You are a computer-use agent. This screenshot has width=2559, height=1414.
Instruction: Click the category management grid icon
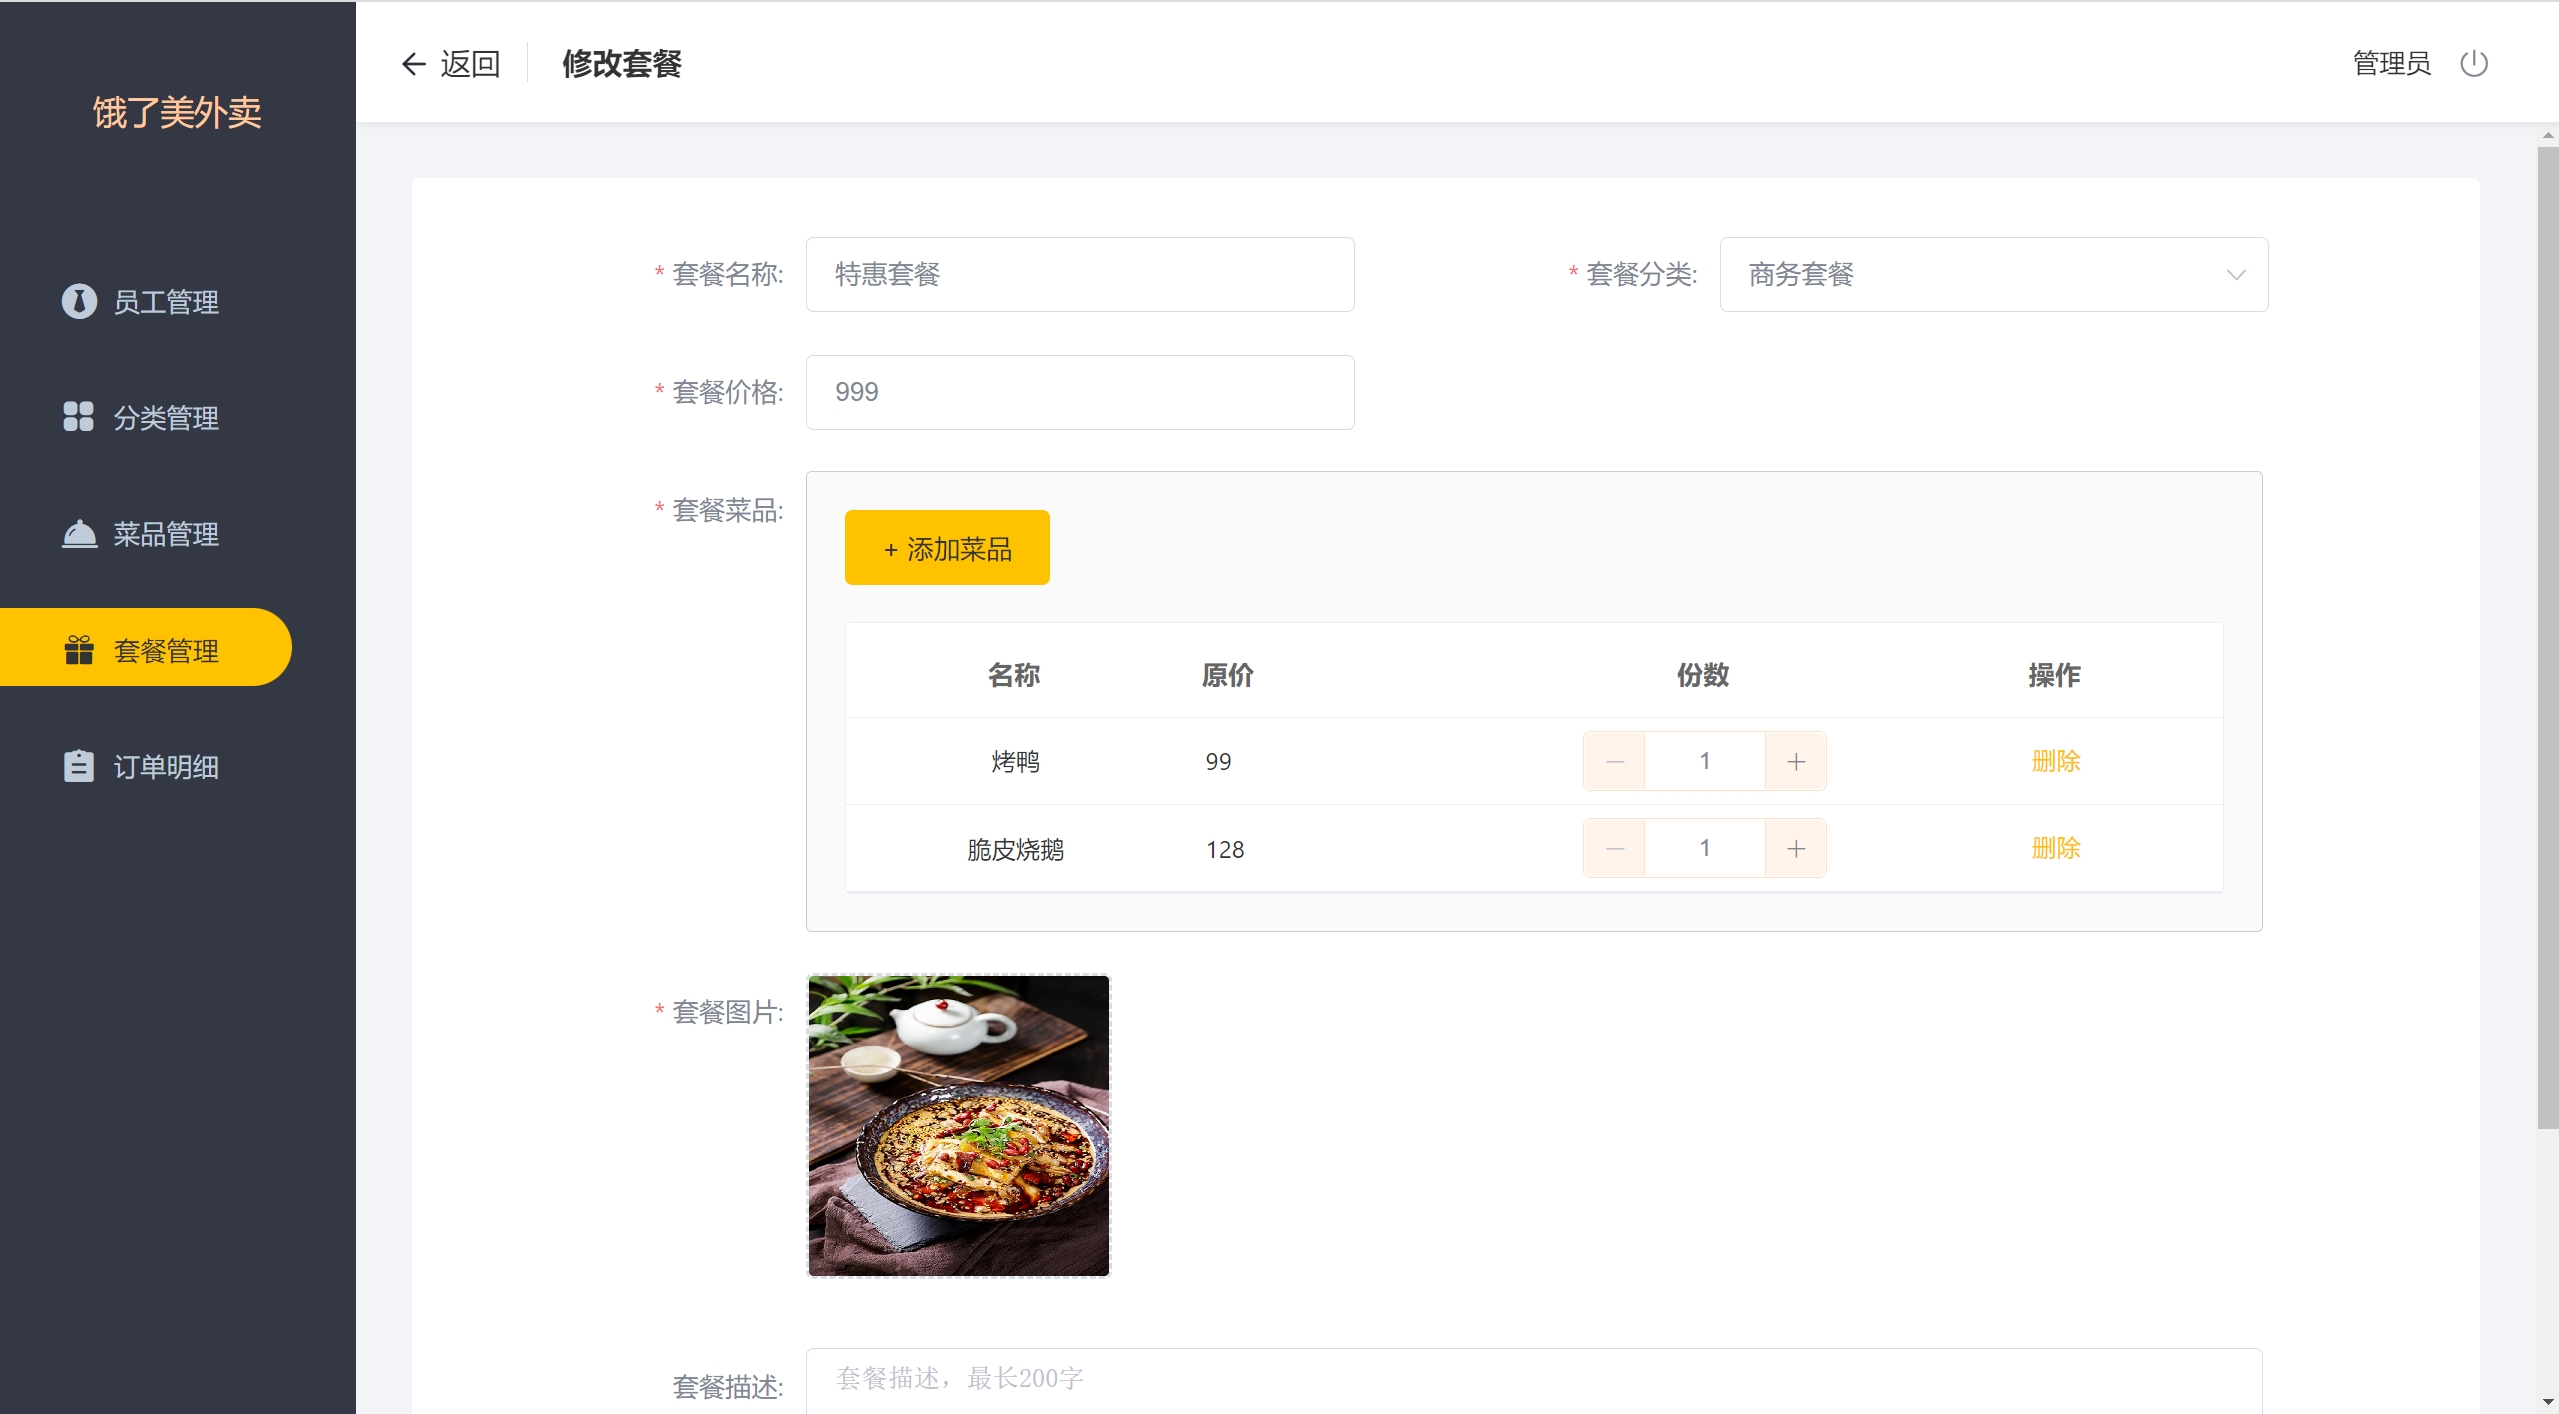[x=78, y=417]
